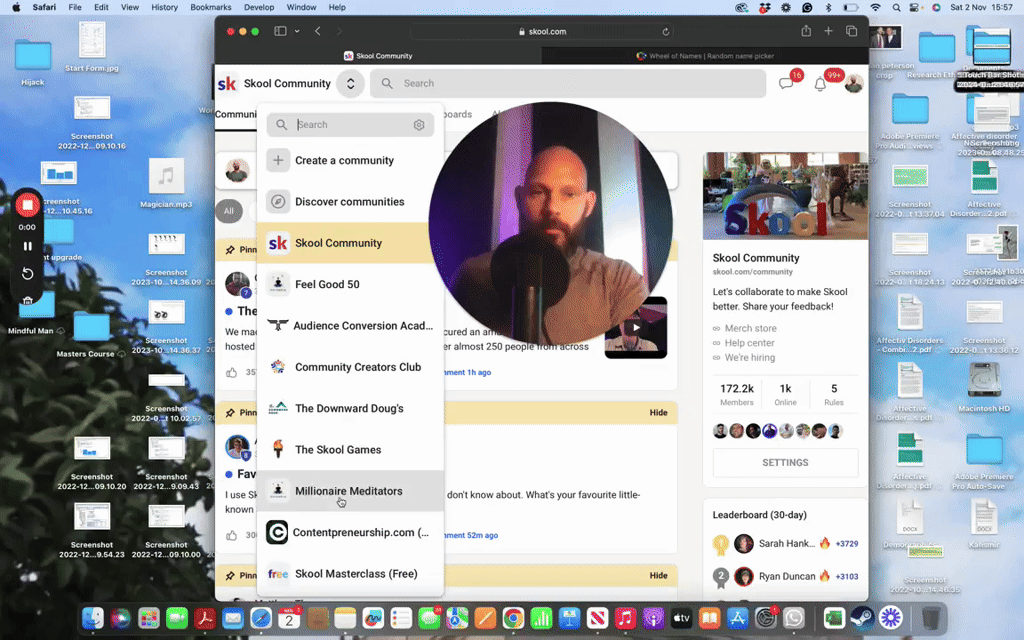Switch to The Skool Games community
This screenshot has height=640, width=1024.
point(350,449)
